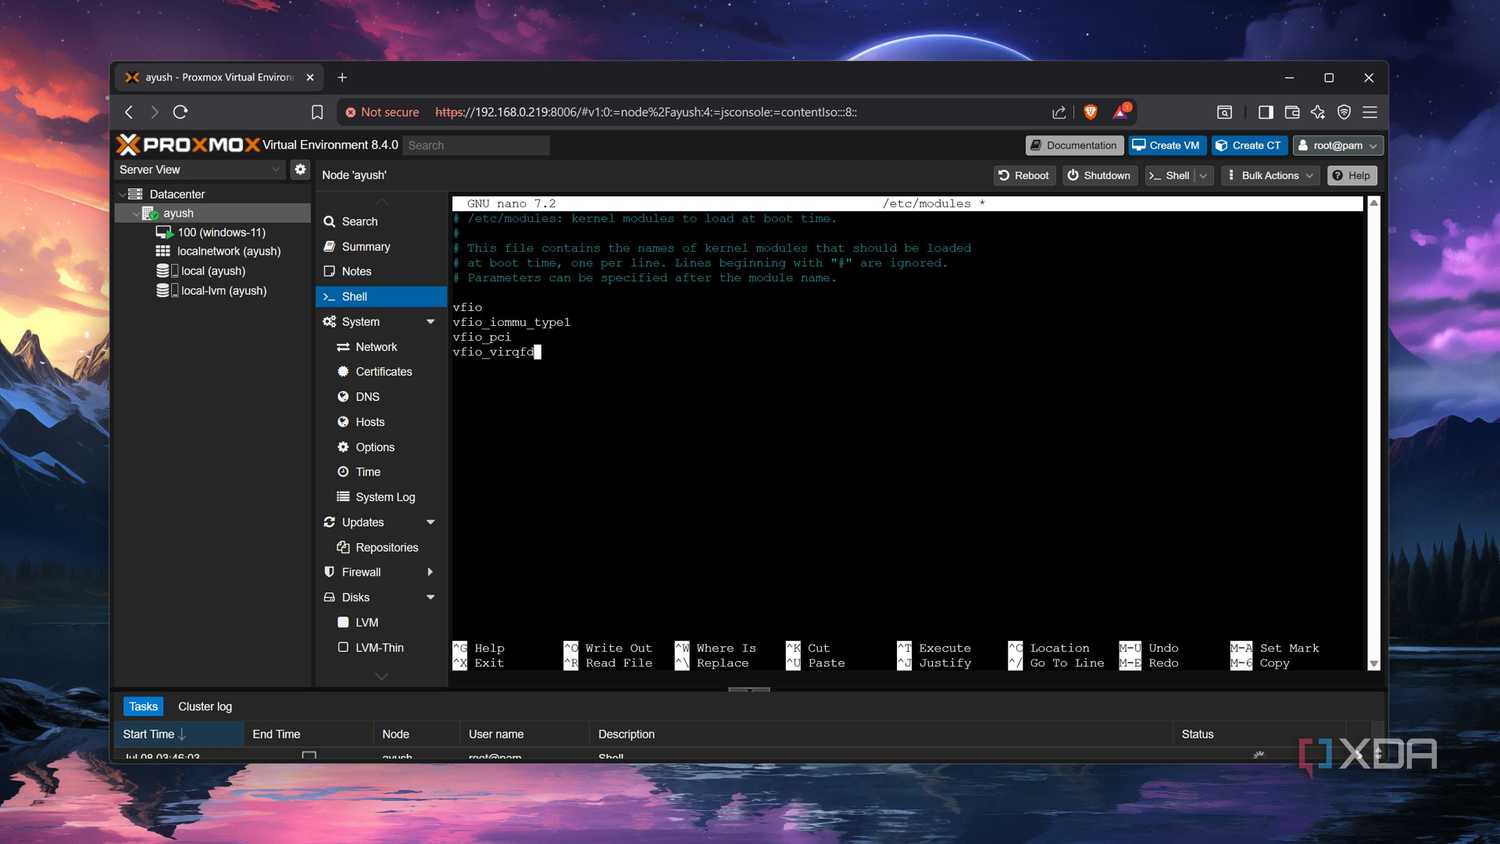The image size is (1500, 844).
Task: Click the Proxmox logo
Action: point(188,145)
